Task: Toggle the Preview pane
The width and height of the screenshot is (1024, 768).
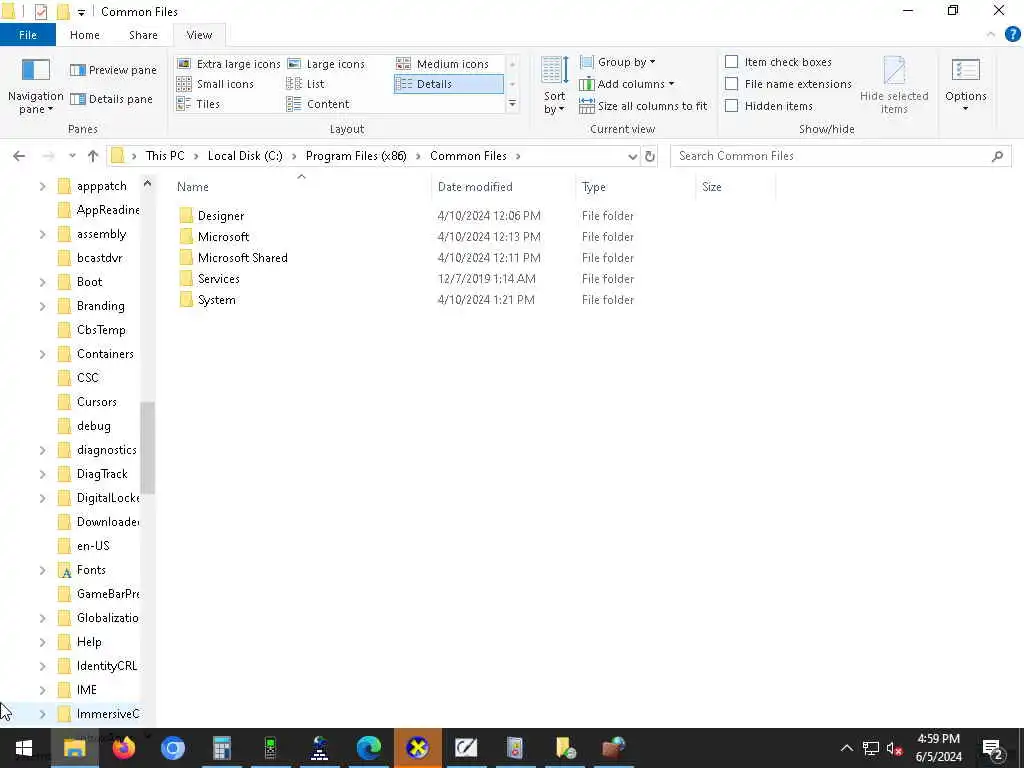Action: tap(114, 70)
